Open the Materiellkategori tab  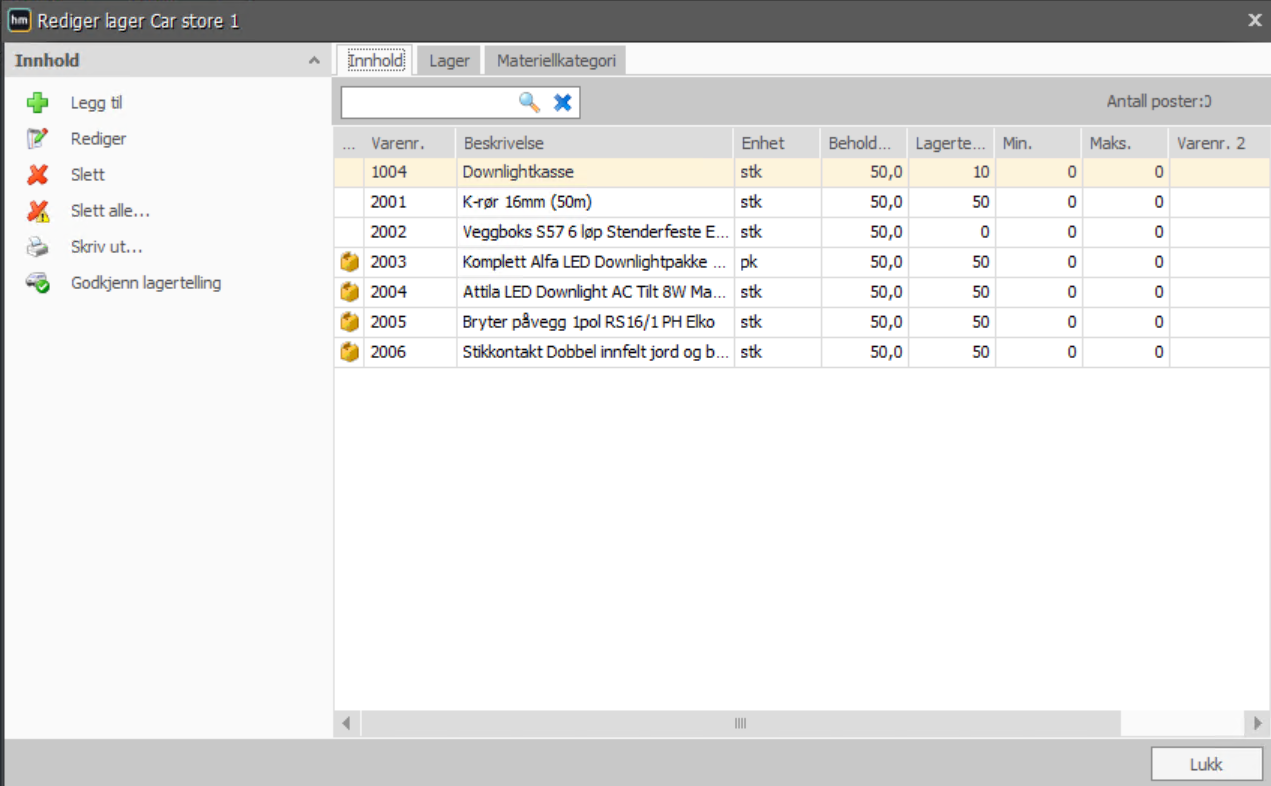tap(556, 61)
